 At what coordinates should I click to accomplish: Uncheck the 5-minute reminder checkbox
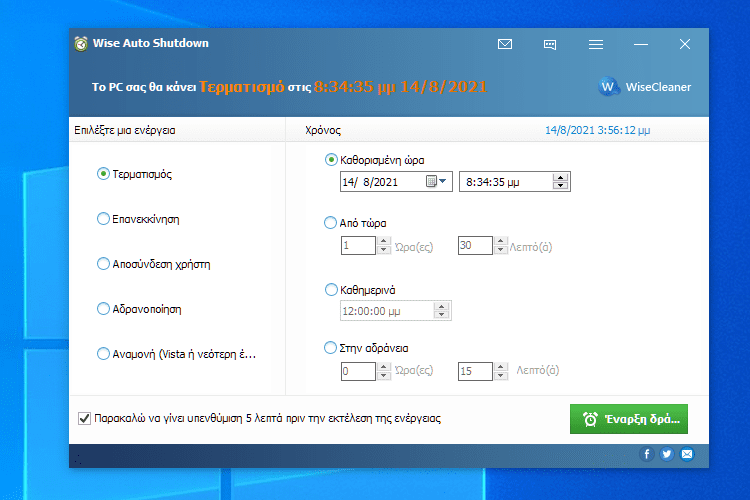click(84, 419)
